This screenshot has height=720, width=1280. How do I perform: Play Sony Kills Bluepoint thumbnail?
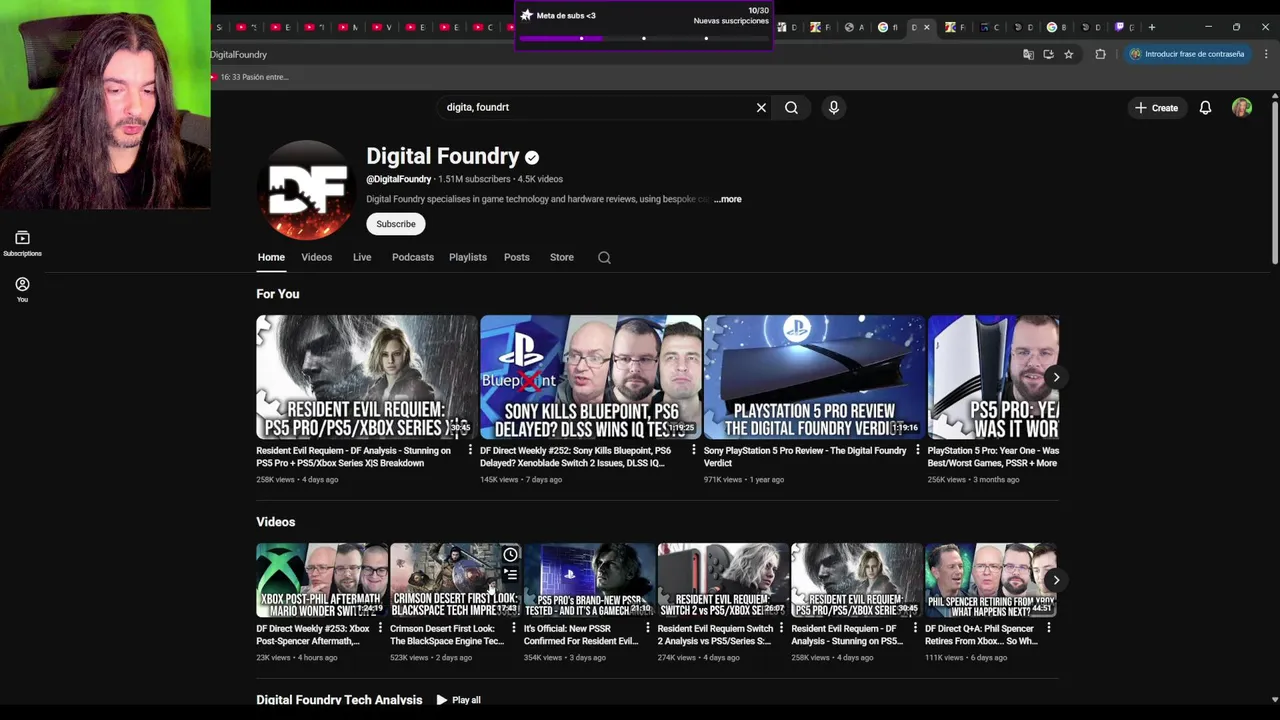tap(591, 377)
